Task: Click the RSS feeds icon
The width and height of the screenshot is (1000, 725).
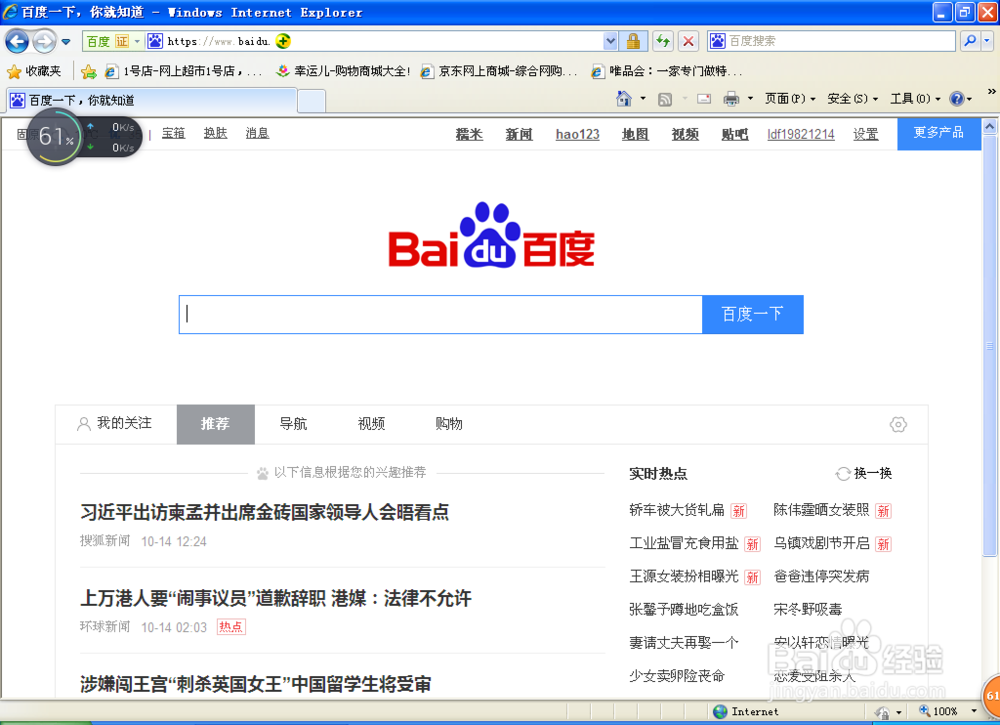Action: click(665, 99)
